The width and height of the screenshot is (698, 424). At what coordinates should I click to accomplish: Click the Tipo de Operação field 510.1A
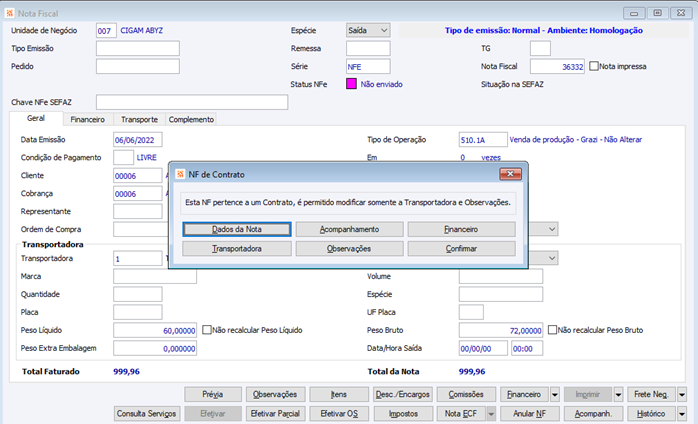coord(483,140)
